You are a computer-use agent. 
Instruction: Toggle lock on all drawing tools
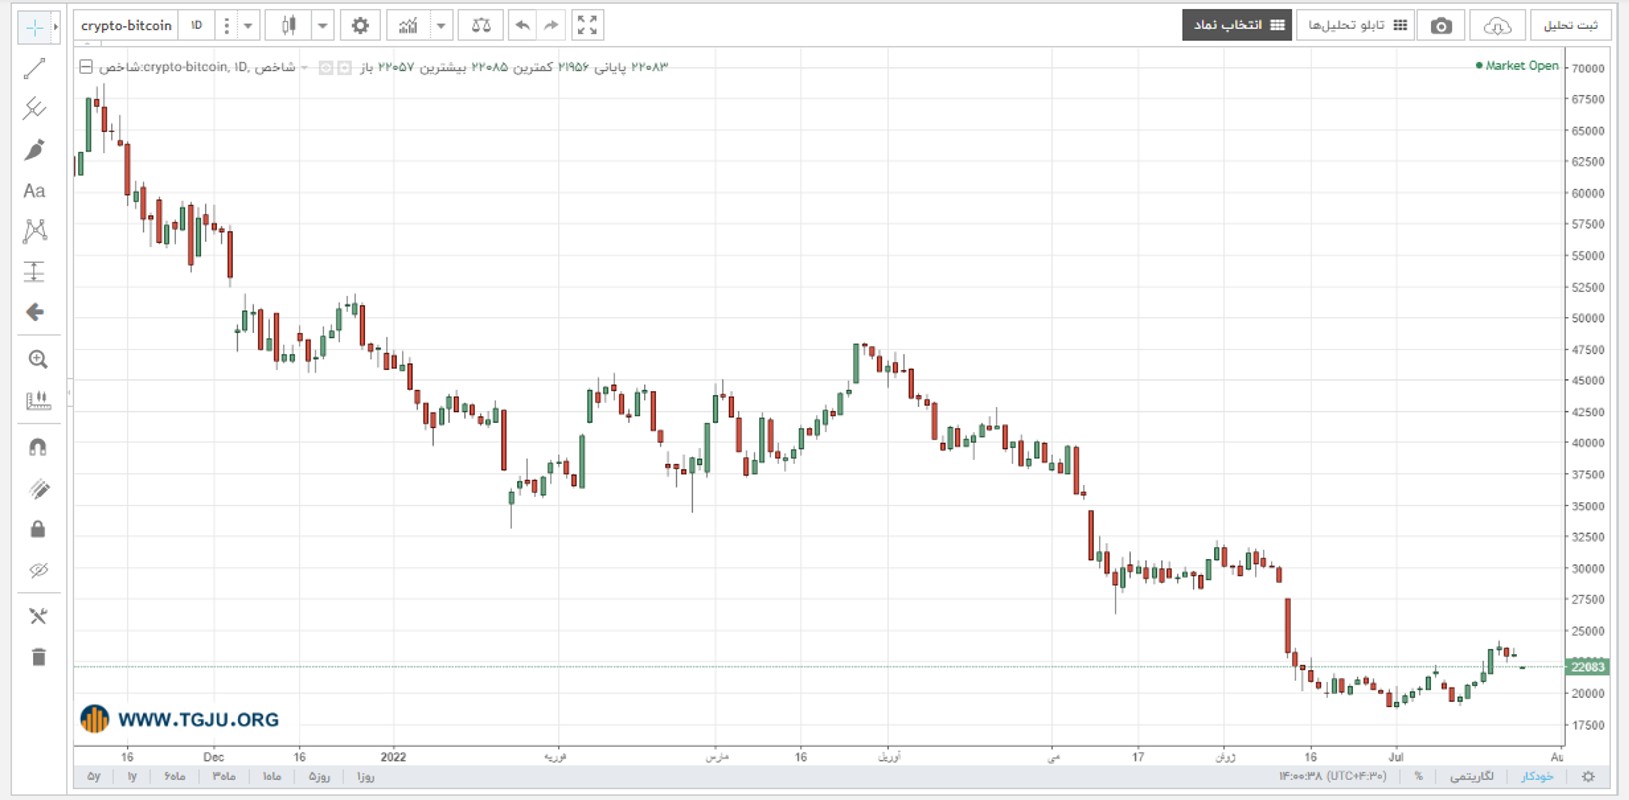pyautogui.click(x=38, y=529)
